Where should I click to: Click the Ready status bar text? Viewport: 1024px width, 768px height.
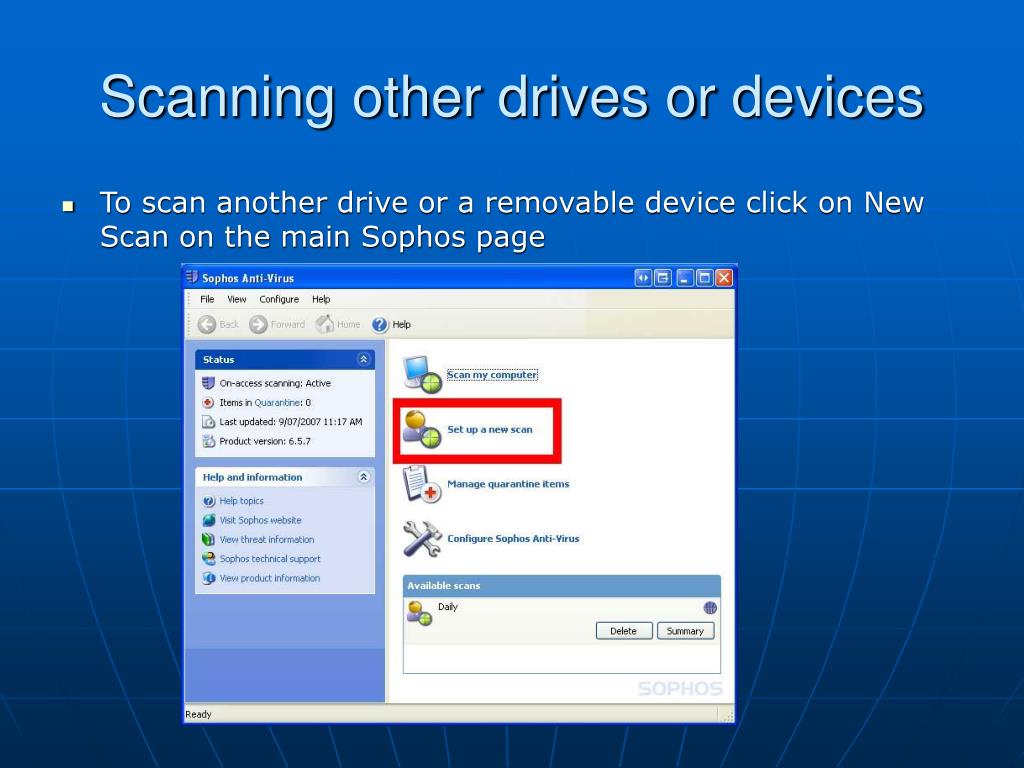coord(199,714)
